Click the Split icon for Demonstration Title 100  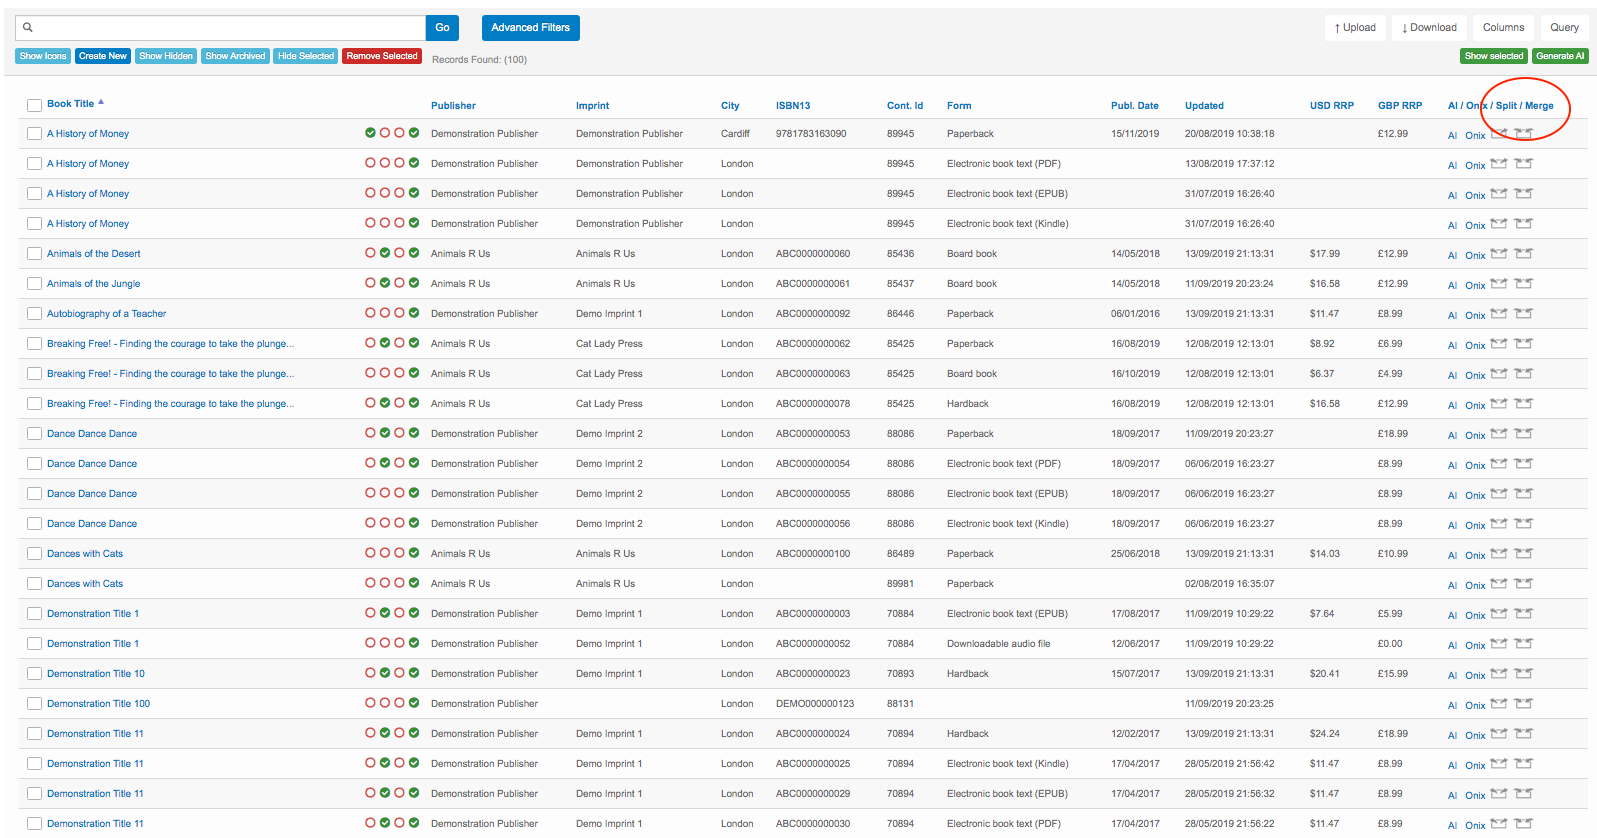tap(1498, 704)
